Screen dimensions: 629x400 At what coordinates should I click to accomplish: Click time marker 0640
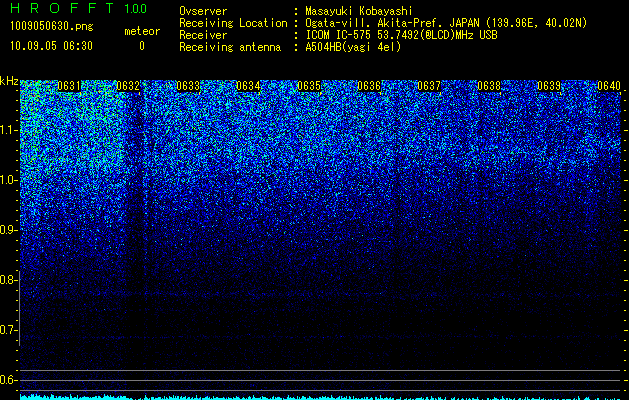pyautogui.click(x=609, y=86)
